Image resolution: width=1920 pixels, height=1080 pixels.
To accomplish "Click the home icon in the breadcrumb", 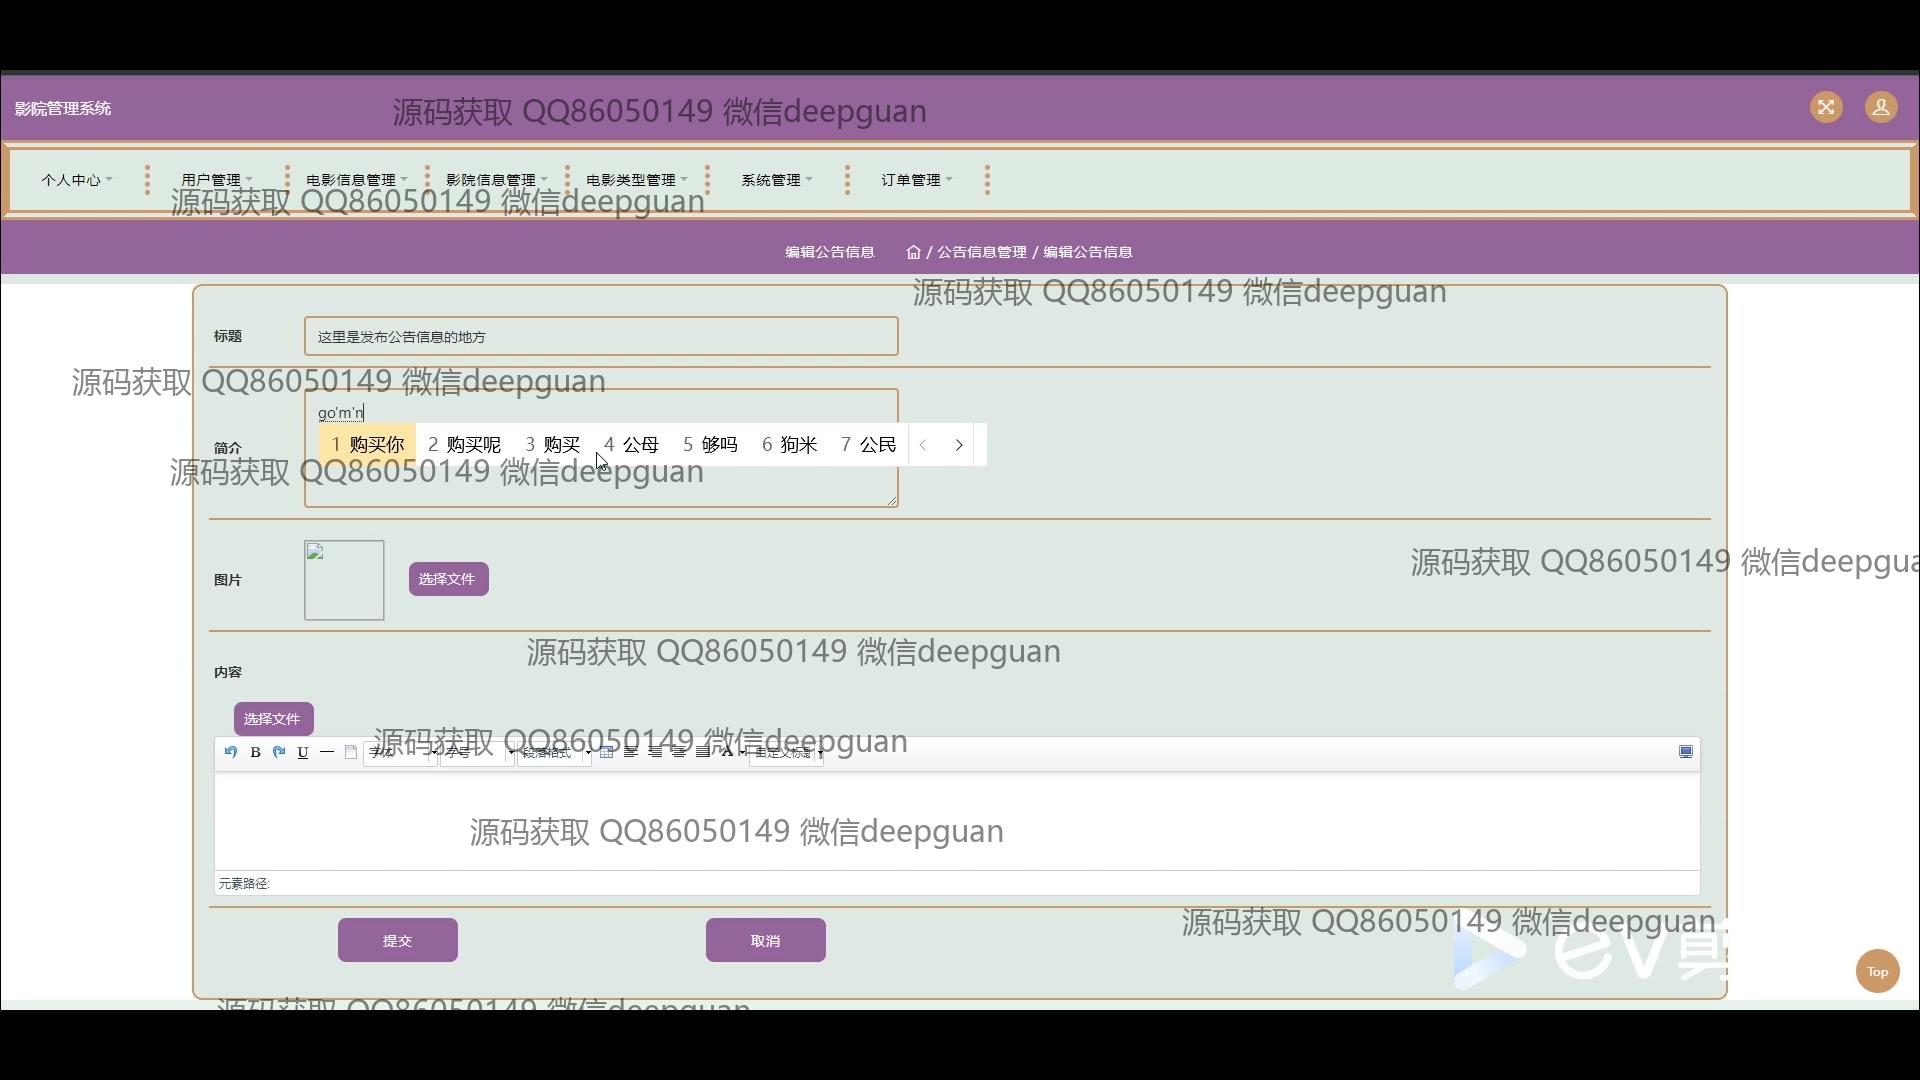I will pyautogui.click(x=913, y=252).
